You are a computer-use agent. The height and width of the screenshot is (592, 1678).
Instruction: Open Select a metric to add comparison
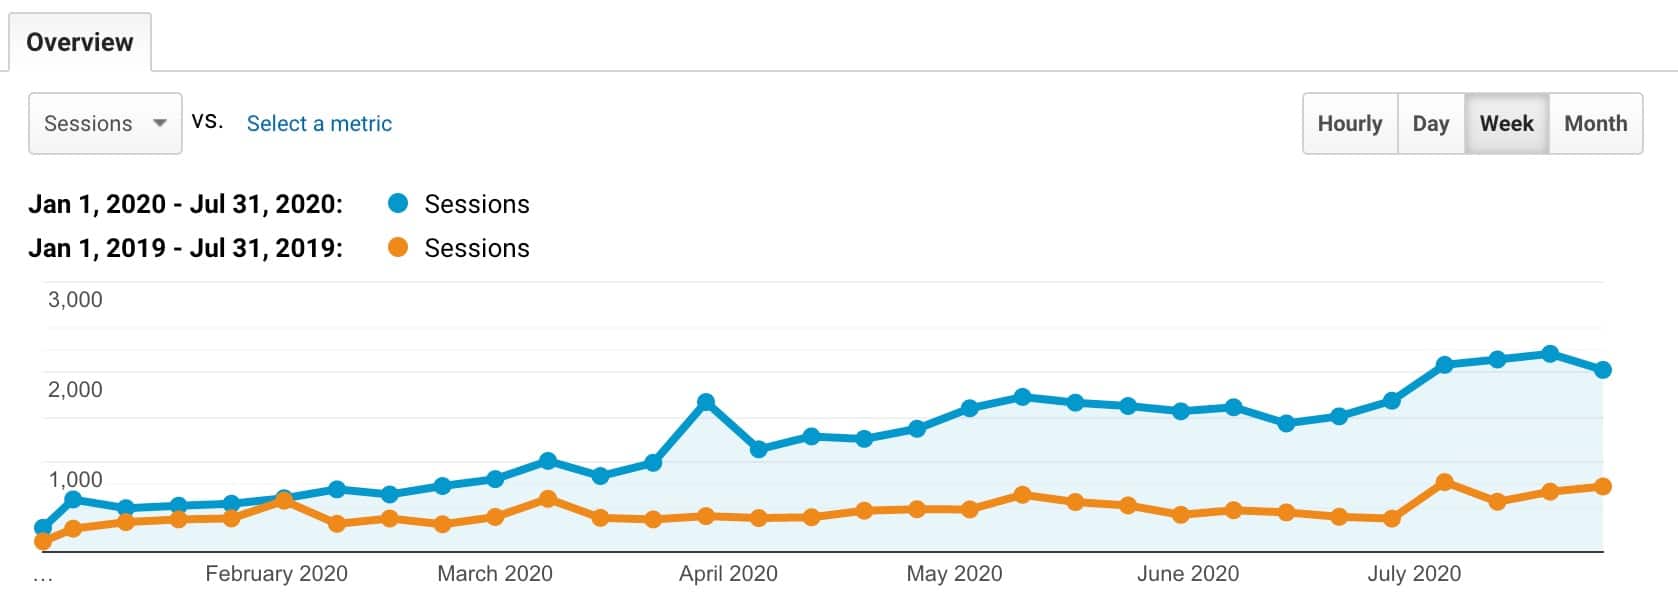point(319,123)
